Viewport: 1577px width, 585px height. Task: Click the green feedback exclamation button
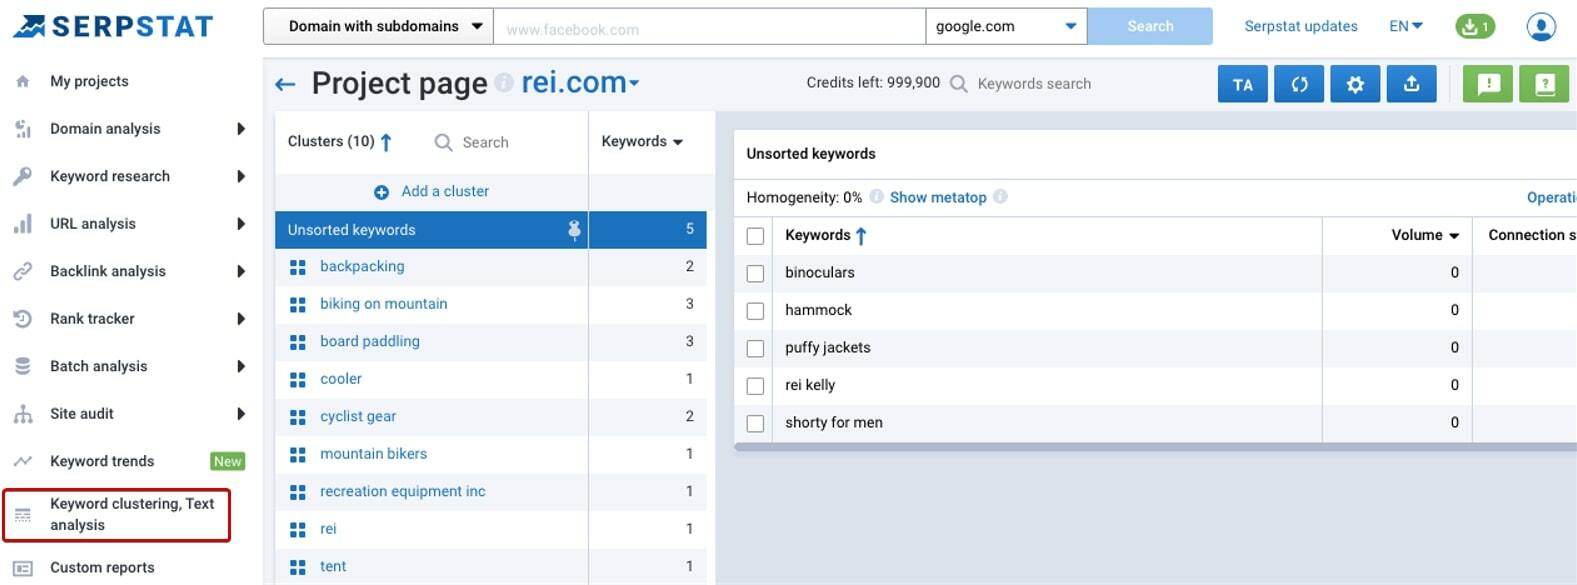pyautogui.click(x=1488, y=84)
